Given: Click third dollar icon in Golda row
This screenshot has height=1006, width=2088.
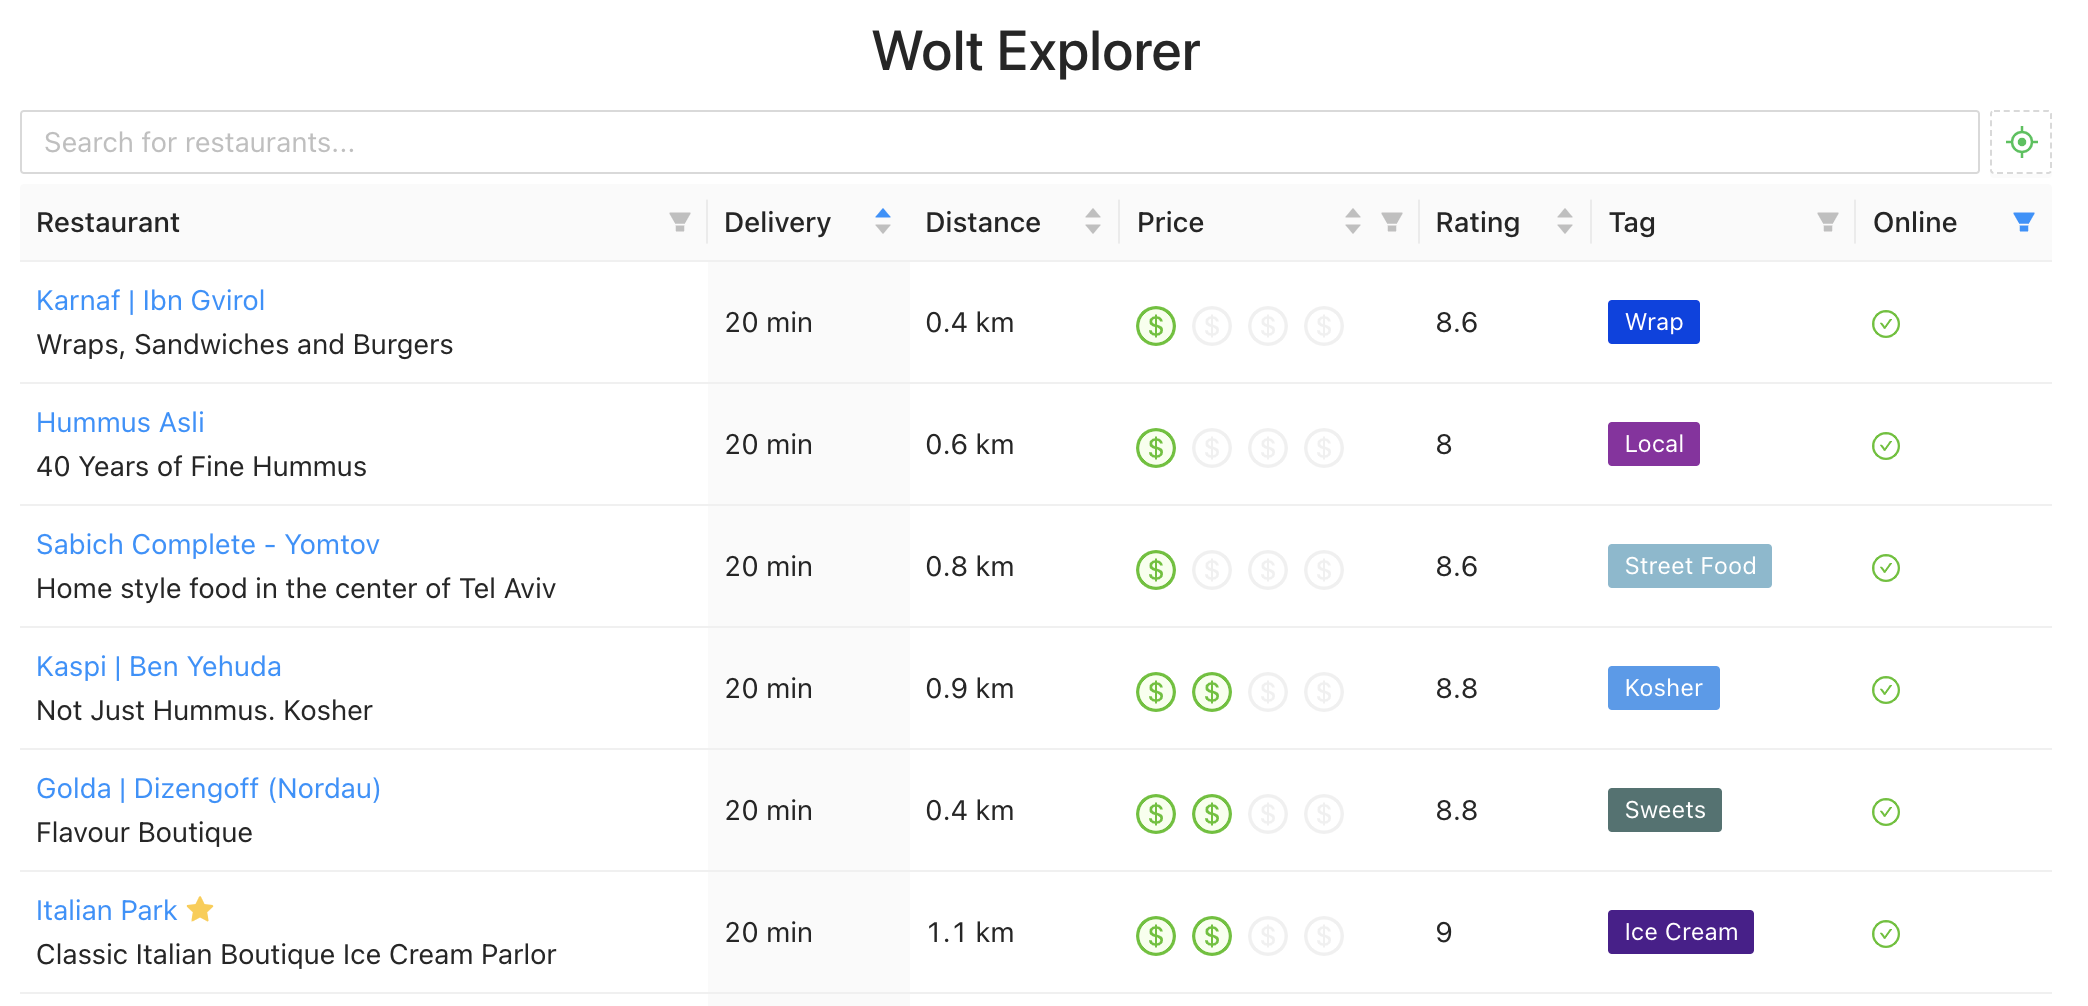Looking at the screenshot, I should coord(1268,814).
